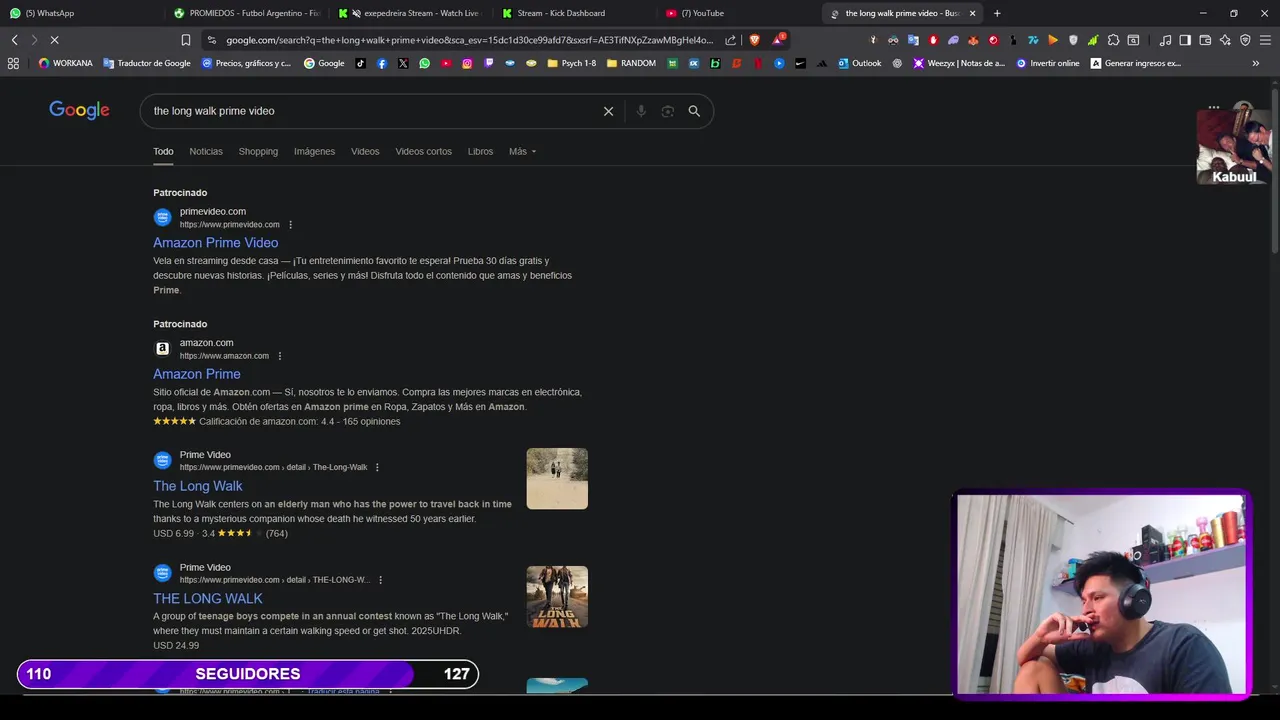Screen dimensions: 1280x720
Task: Click the Brave Rewards triangle icon
Action: 777,40
